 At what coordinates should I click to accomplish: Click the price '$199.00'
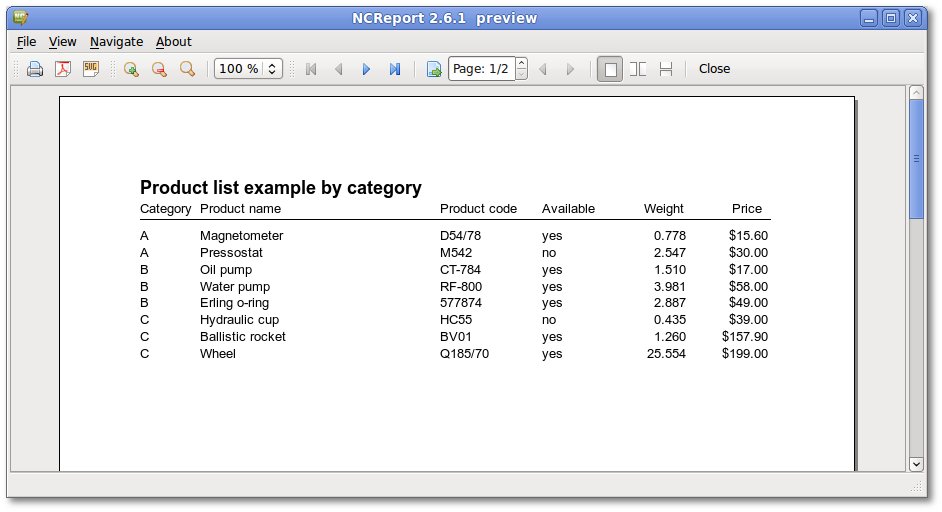745,353
